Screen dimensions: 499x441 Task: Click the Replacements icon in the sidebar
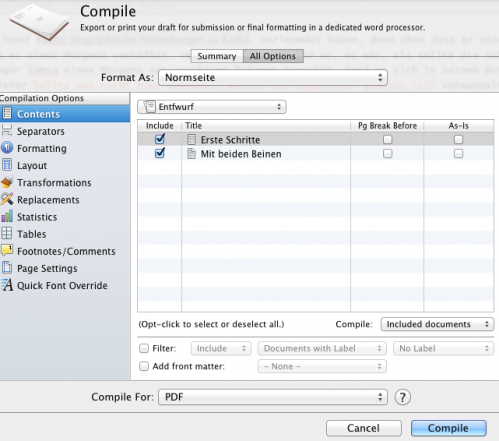coord(7,199)
